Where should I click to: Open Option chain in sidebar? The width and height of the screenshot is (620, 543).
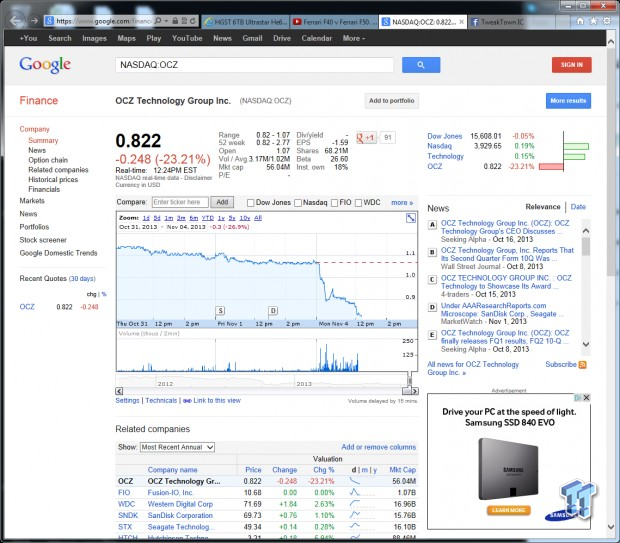48,160
